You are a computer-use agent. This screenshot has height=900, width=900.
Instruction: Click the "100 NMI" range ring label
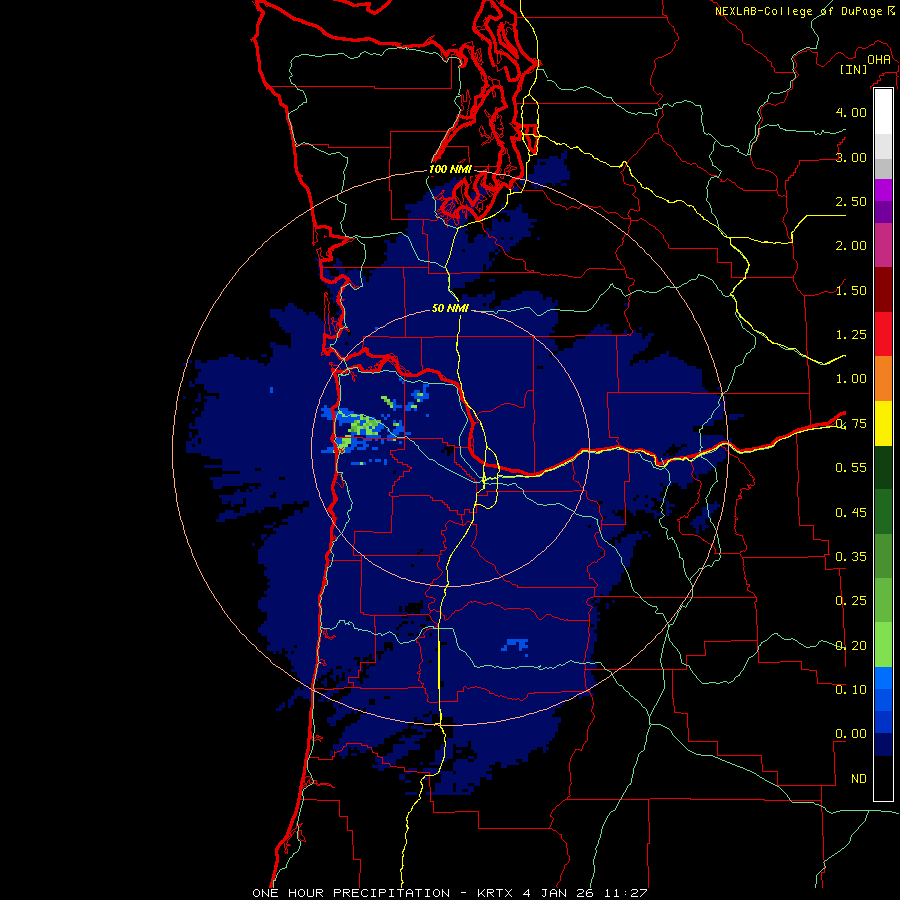click(x=451, y=169)
